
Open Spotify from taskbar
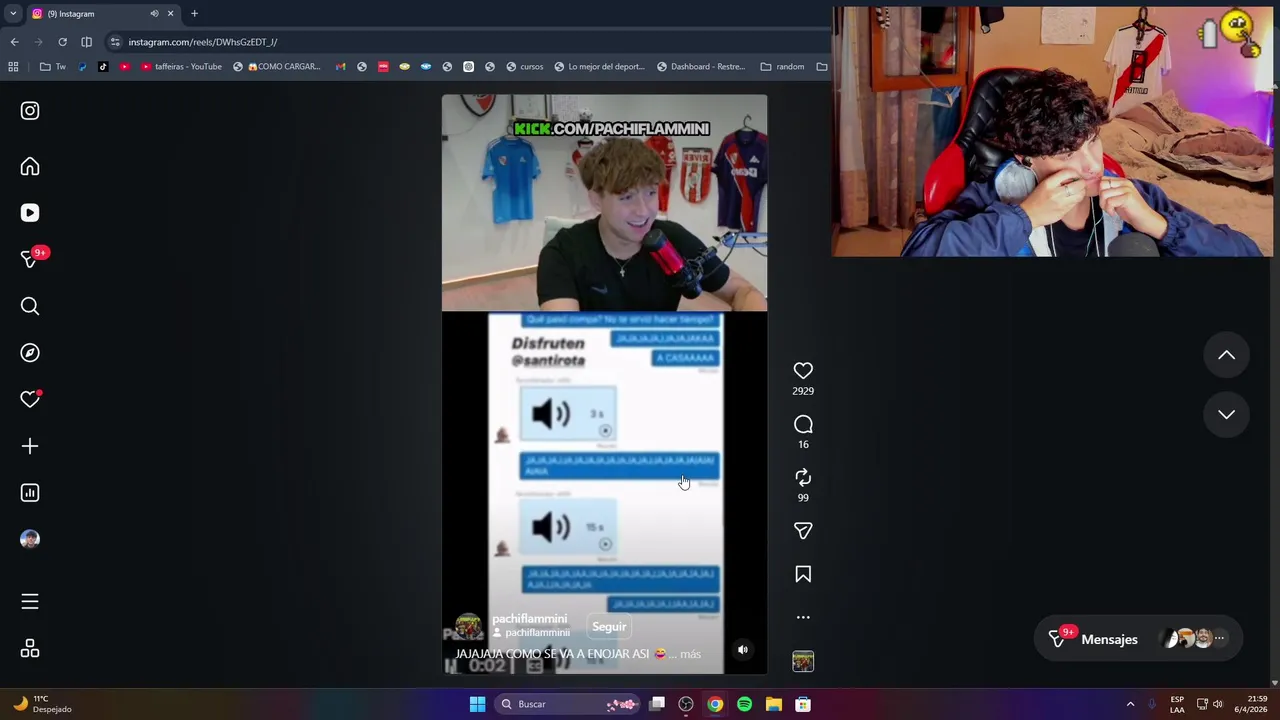point(744,704)
